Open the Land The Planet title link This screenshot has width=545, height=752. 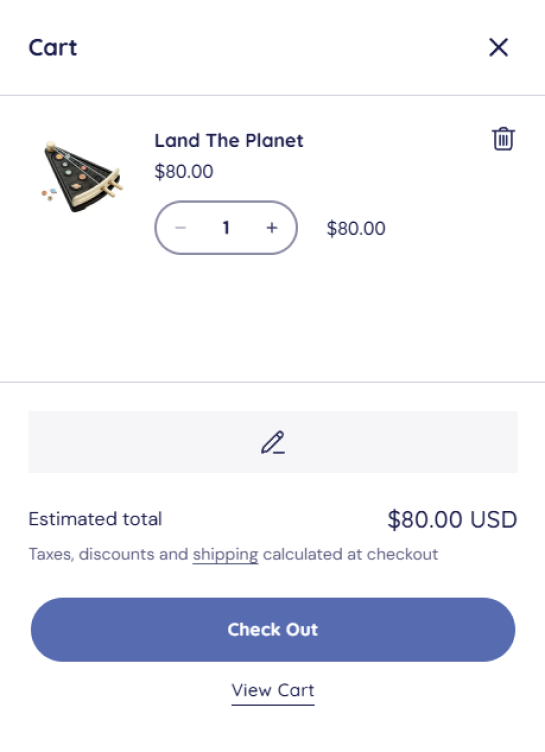tap(229, 141)
